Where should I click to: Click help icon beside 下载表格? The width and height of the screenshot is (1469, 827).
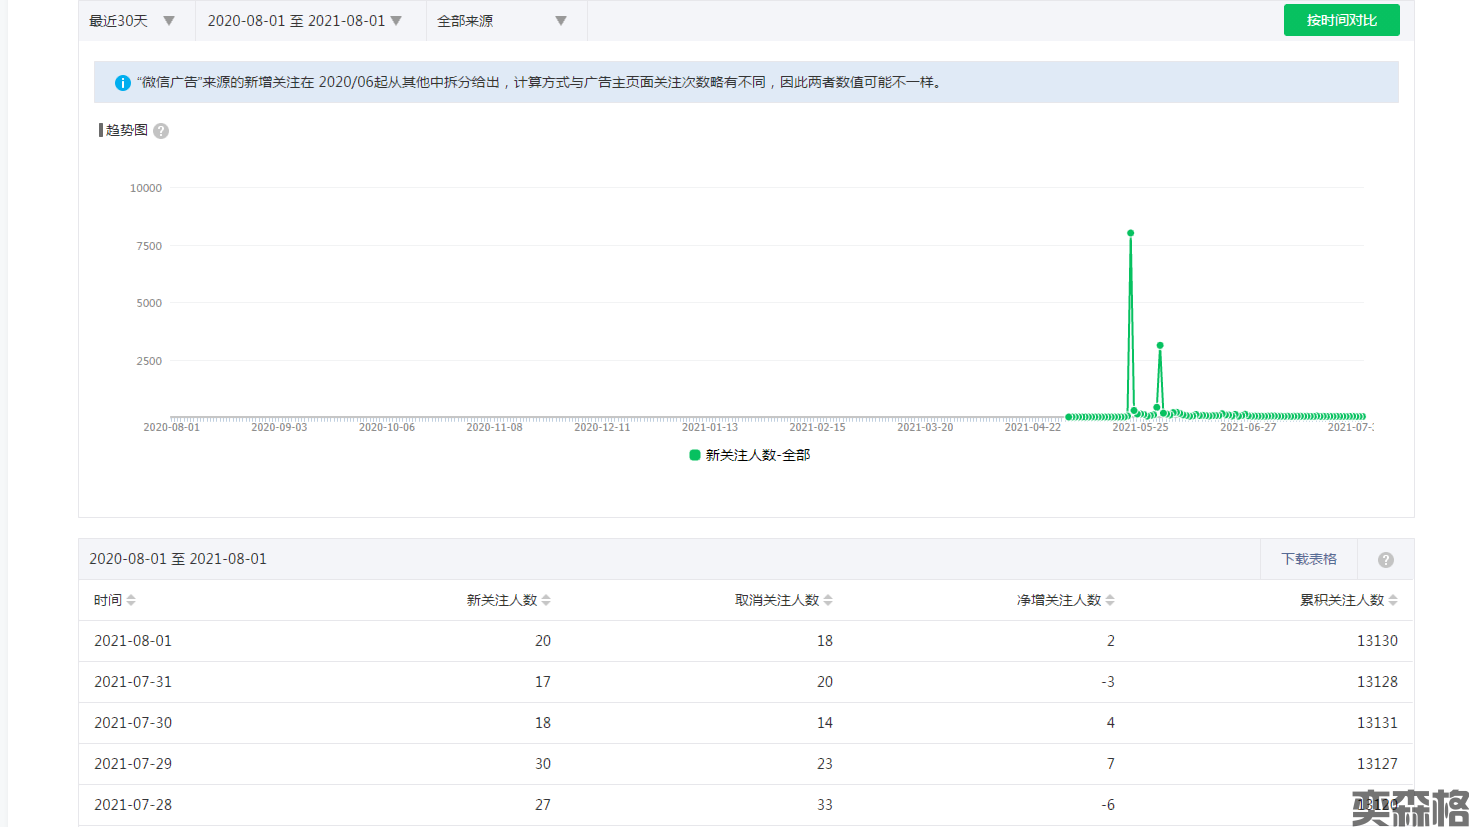(x=1385, y=560)
